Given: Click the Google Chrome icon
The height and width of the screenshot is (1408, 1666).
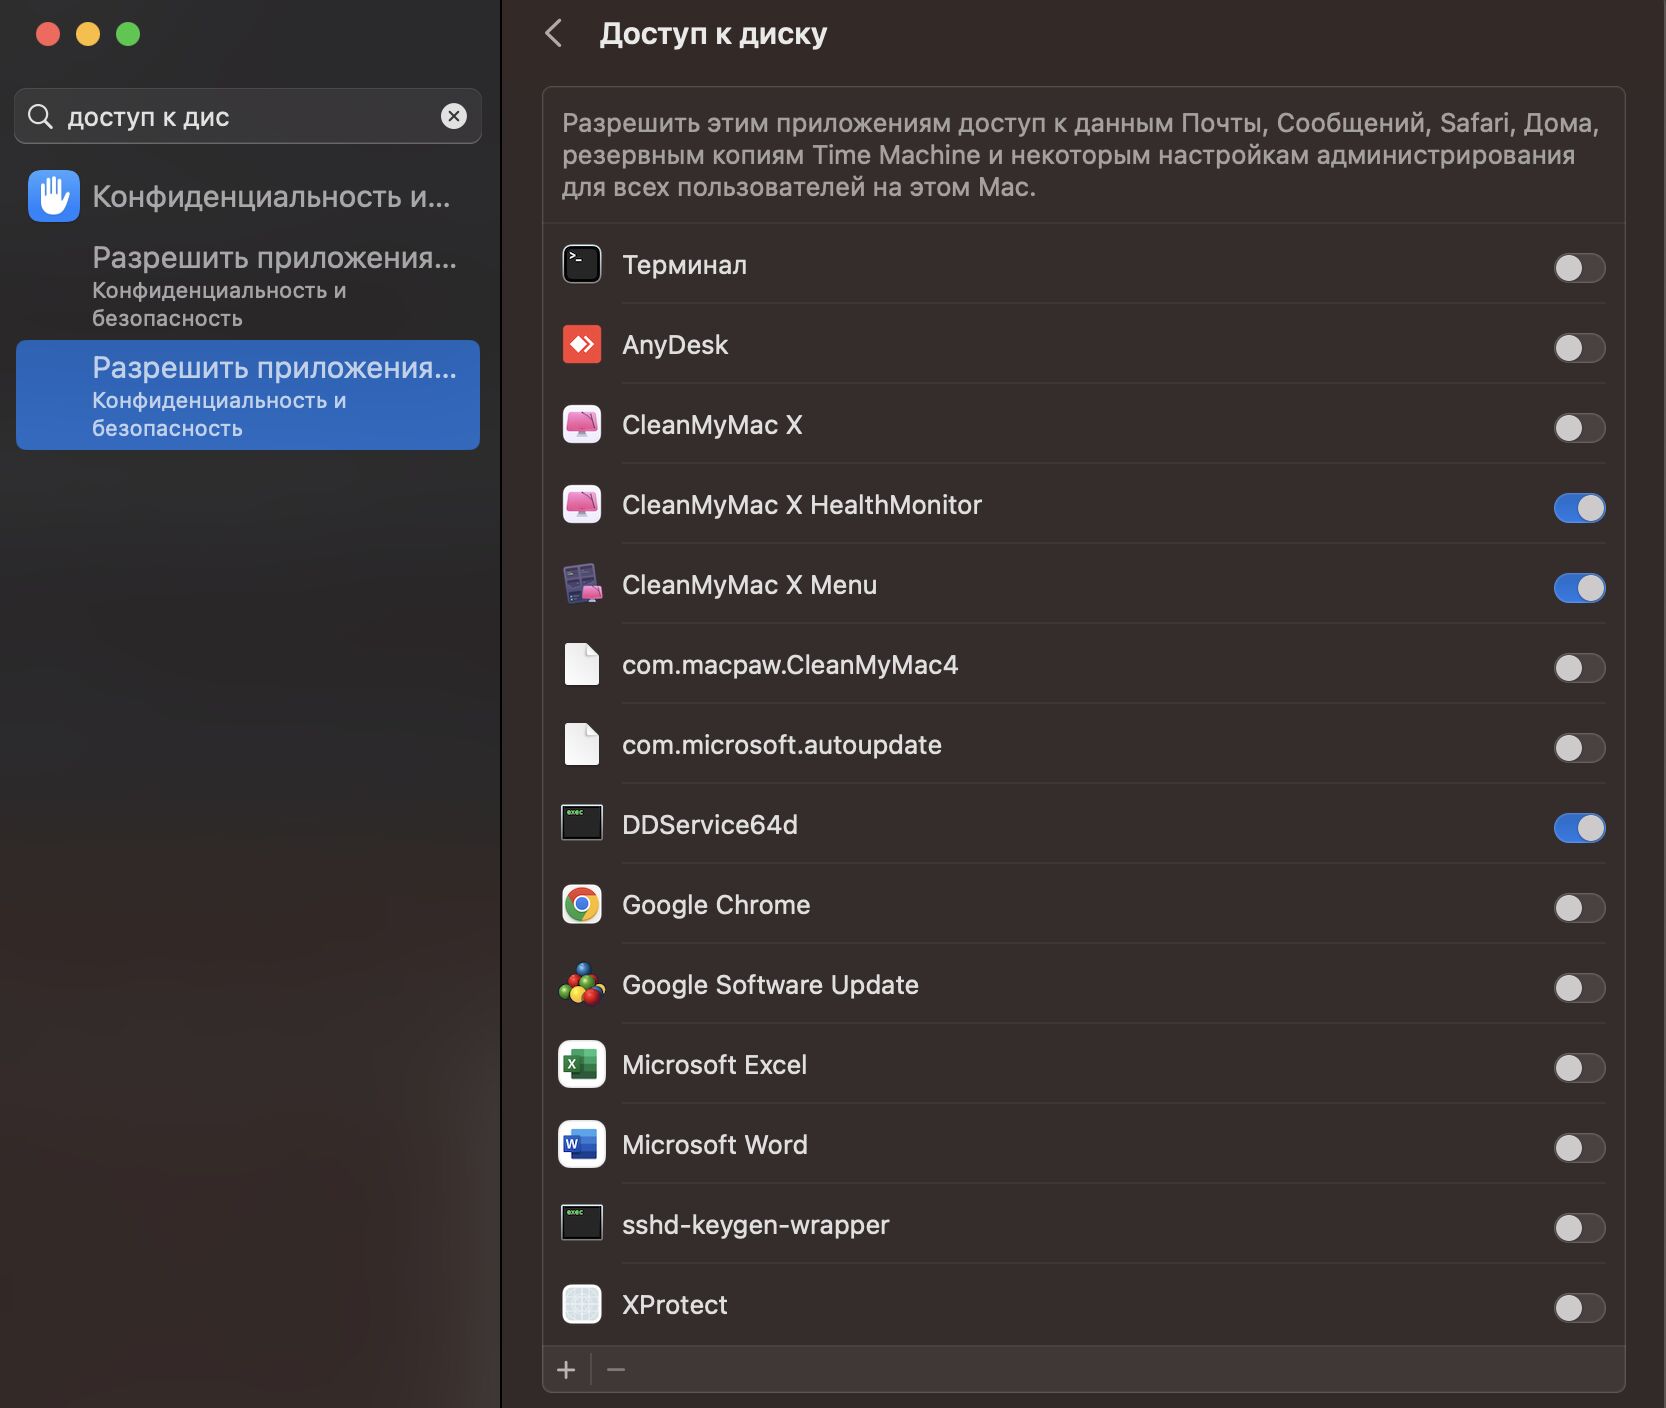Looking at the screenshot, I should click(581, 905).
